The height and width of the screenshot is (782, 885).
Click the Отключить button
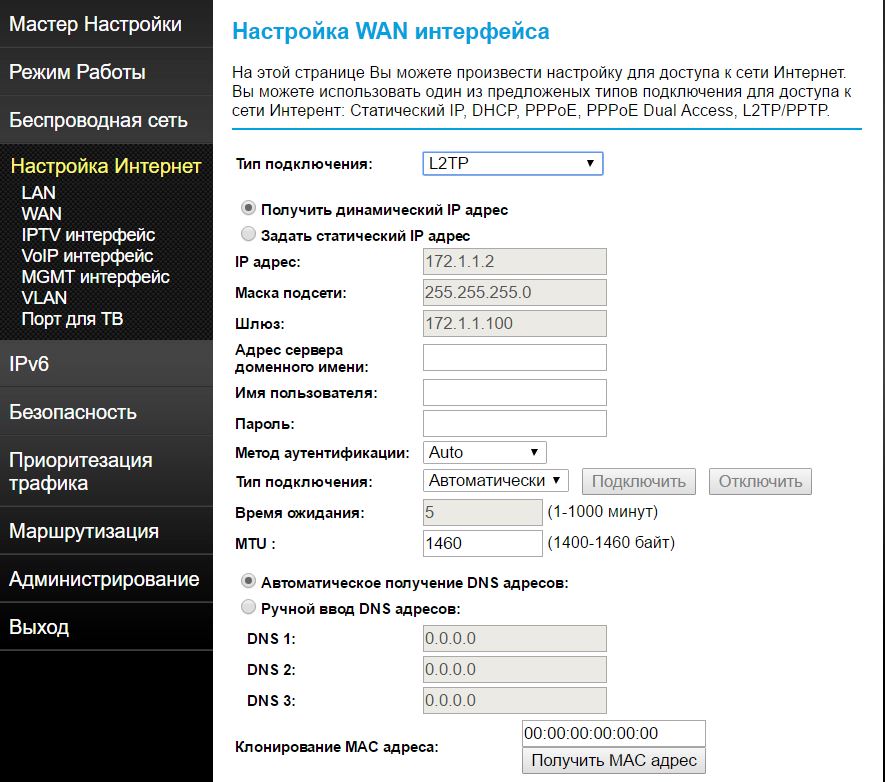tap(760, 481)
